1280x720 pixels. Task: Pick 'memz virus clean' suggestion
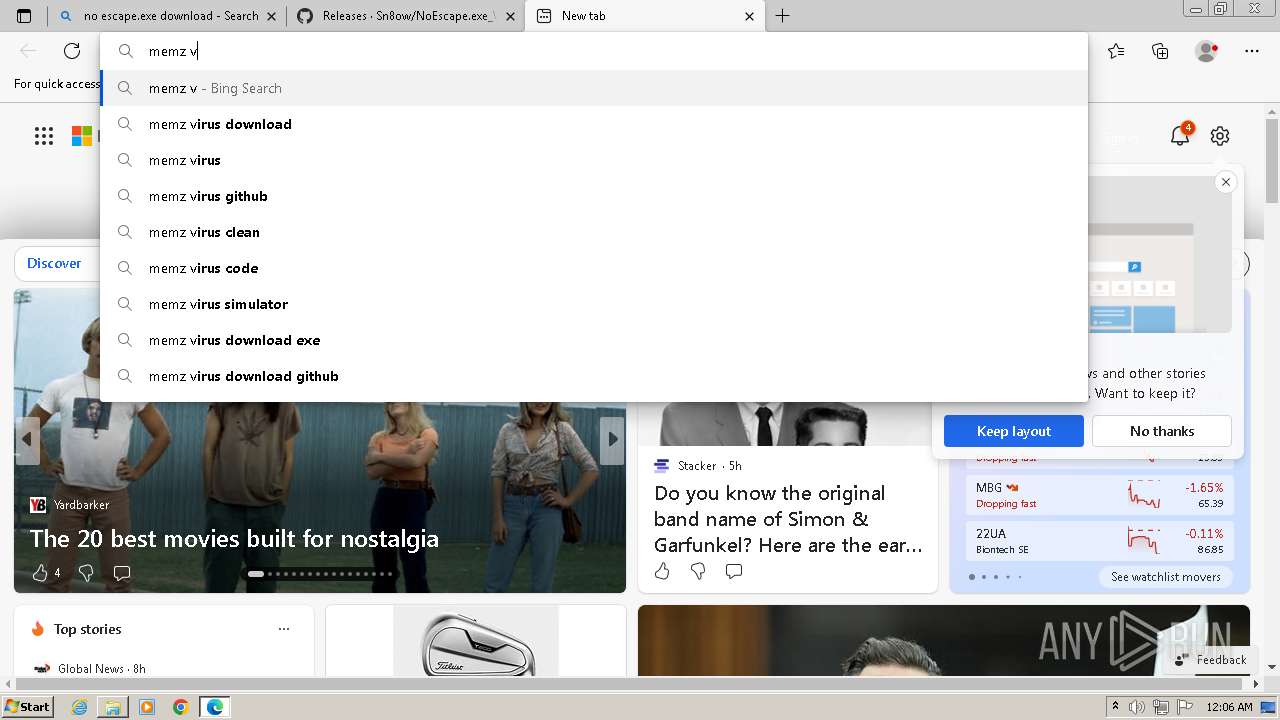coord(594,232)
